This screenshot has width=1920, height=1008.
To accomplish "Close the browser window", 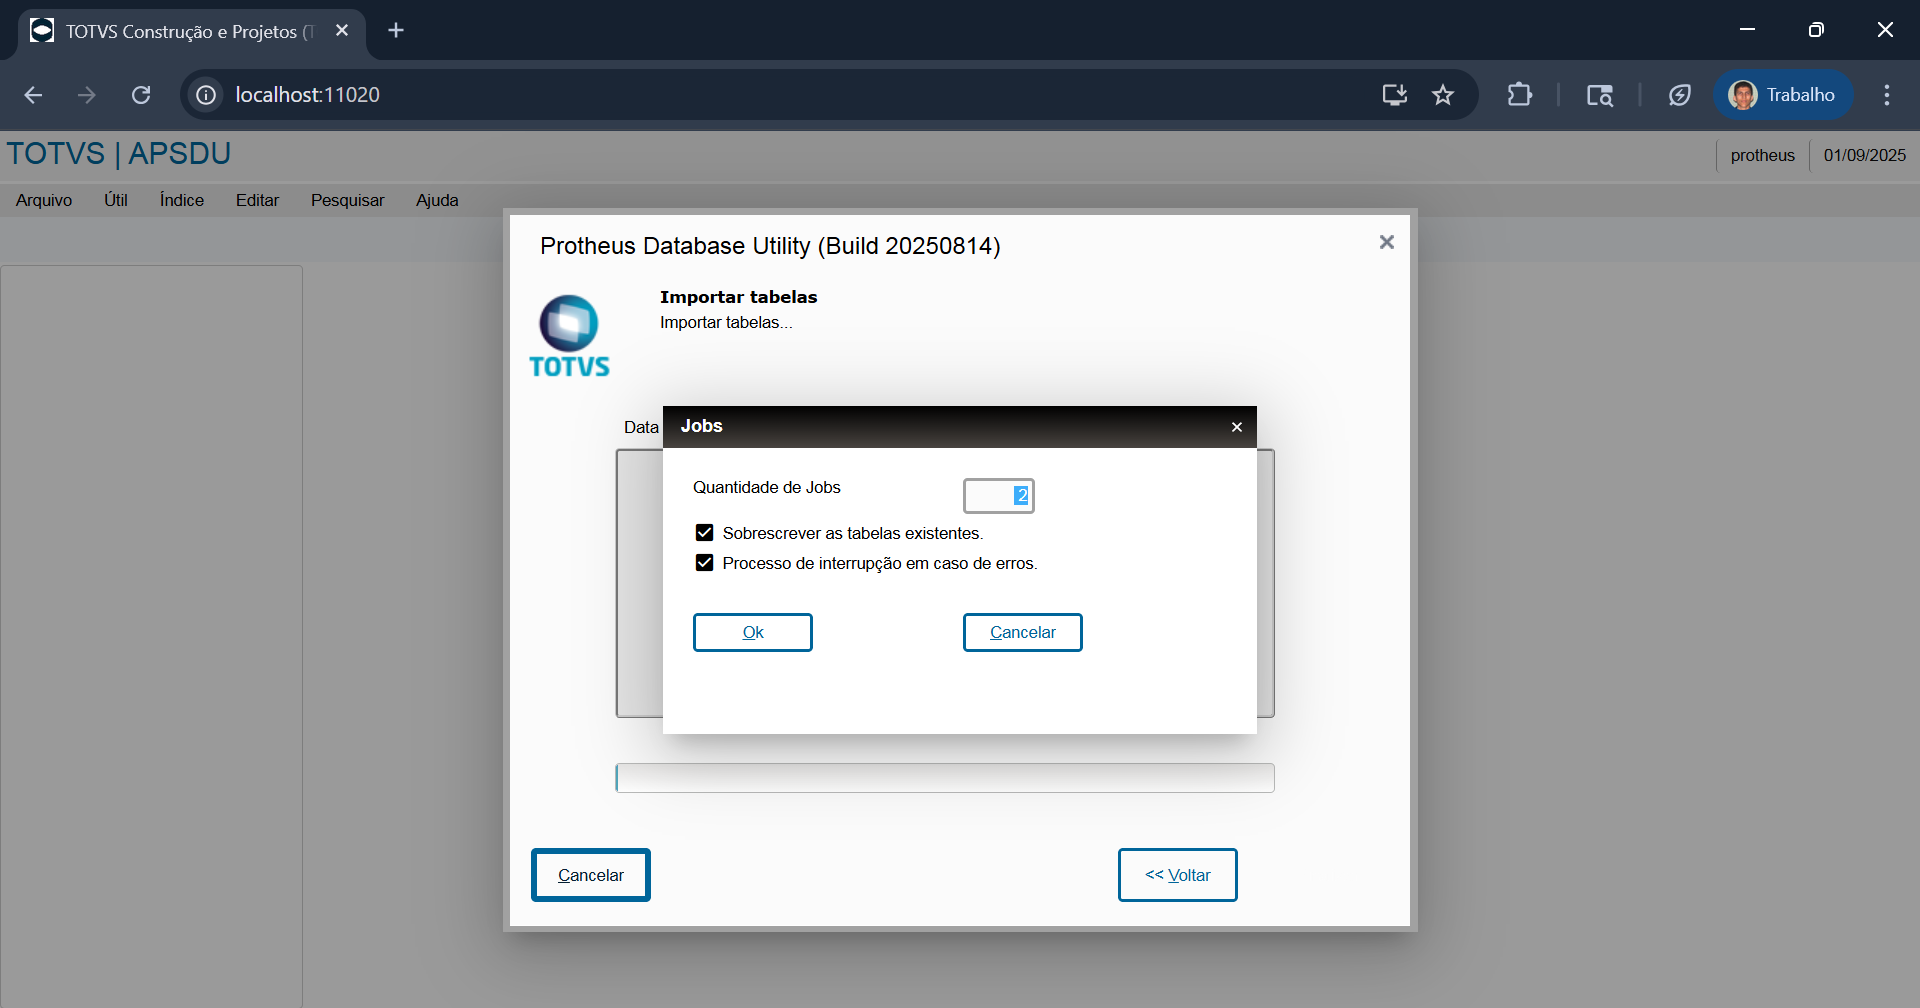I will 1885,30.
